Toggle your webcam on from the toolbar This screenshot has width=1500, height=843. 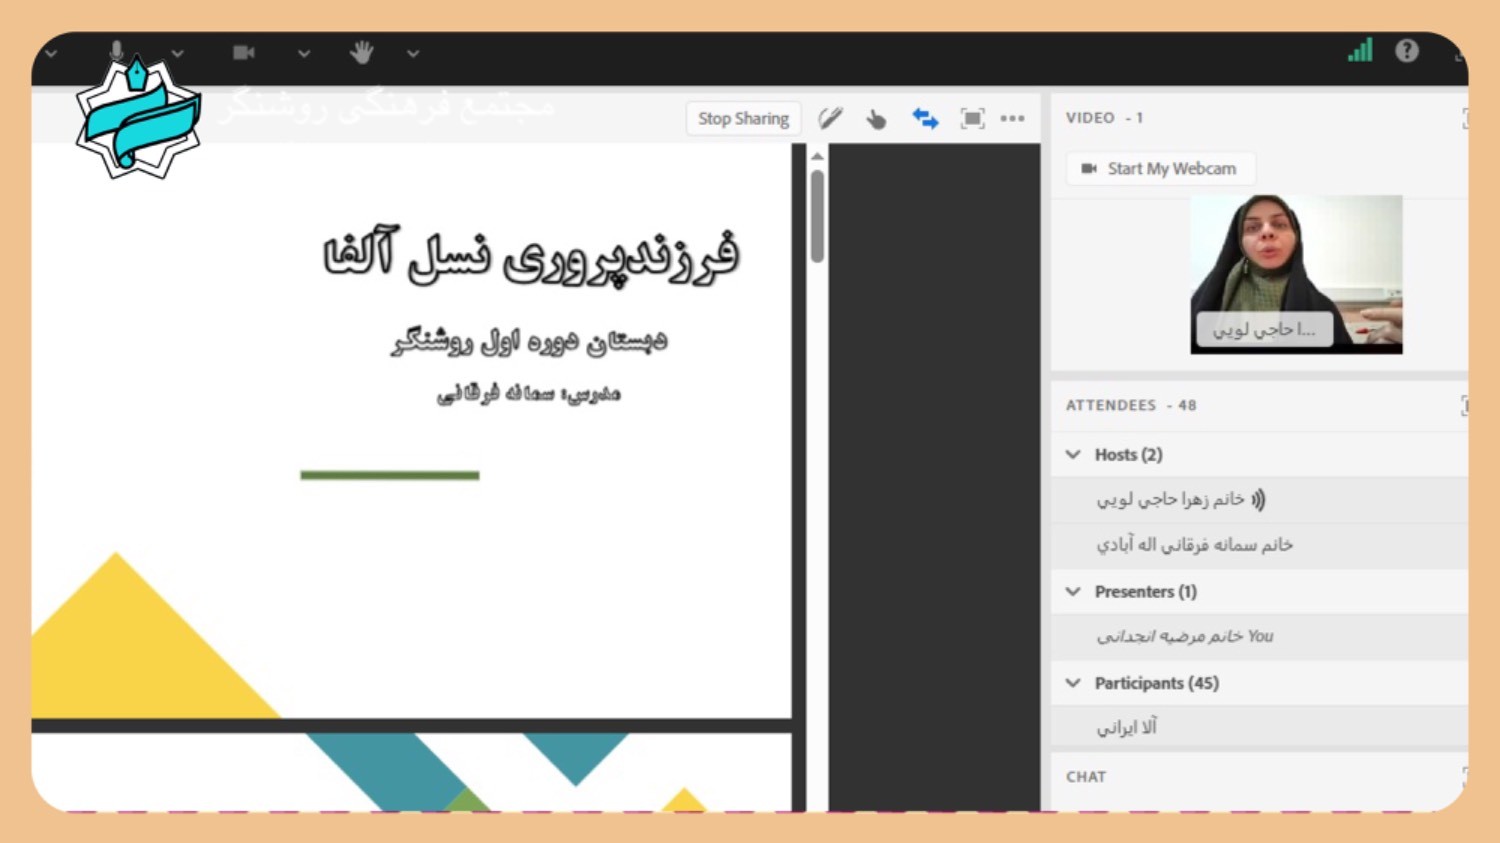(x=244, y=52)
